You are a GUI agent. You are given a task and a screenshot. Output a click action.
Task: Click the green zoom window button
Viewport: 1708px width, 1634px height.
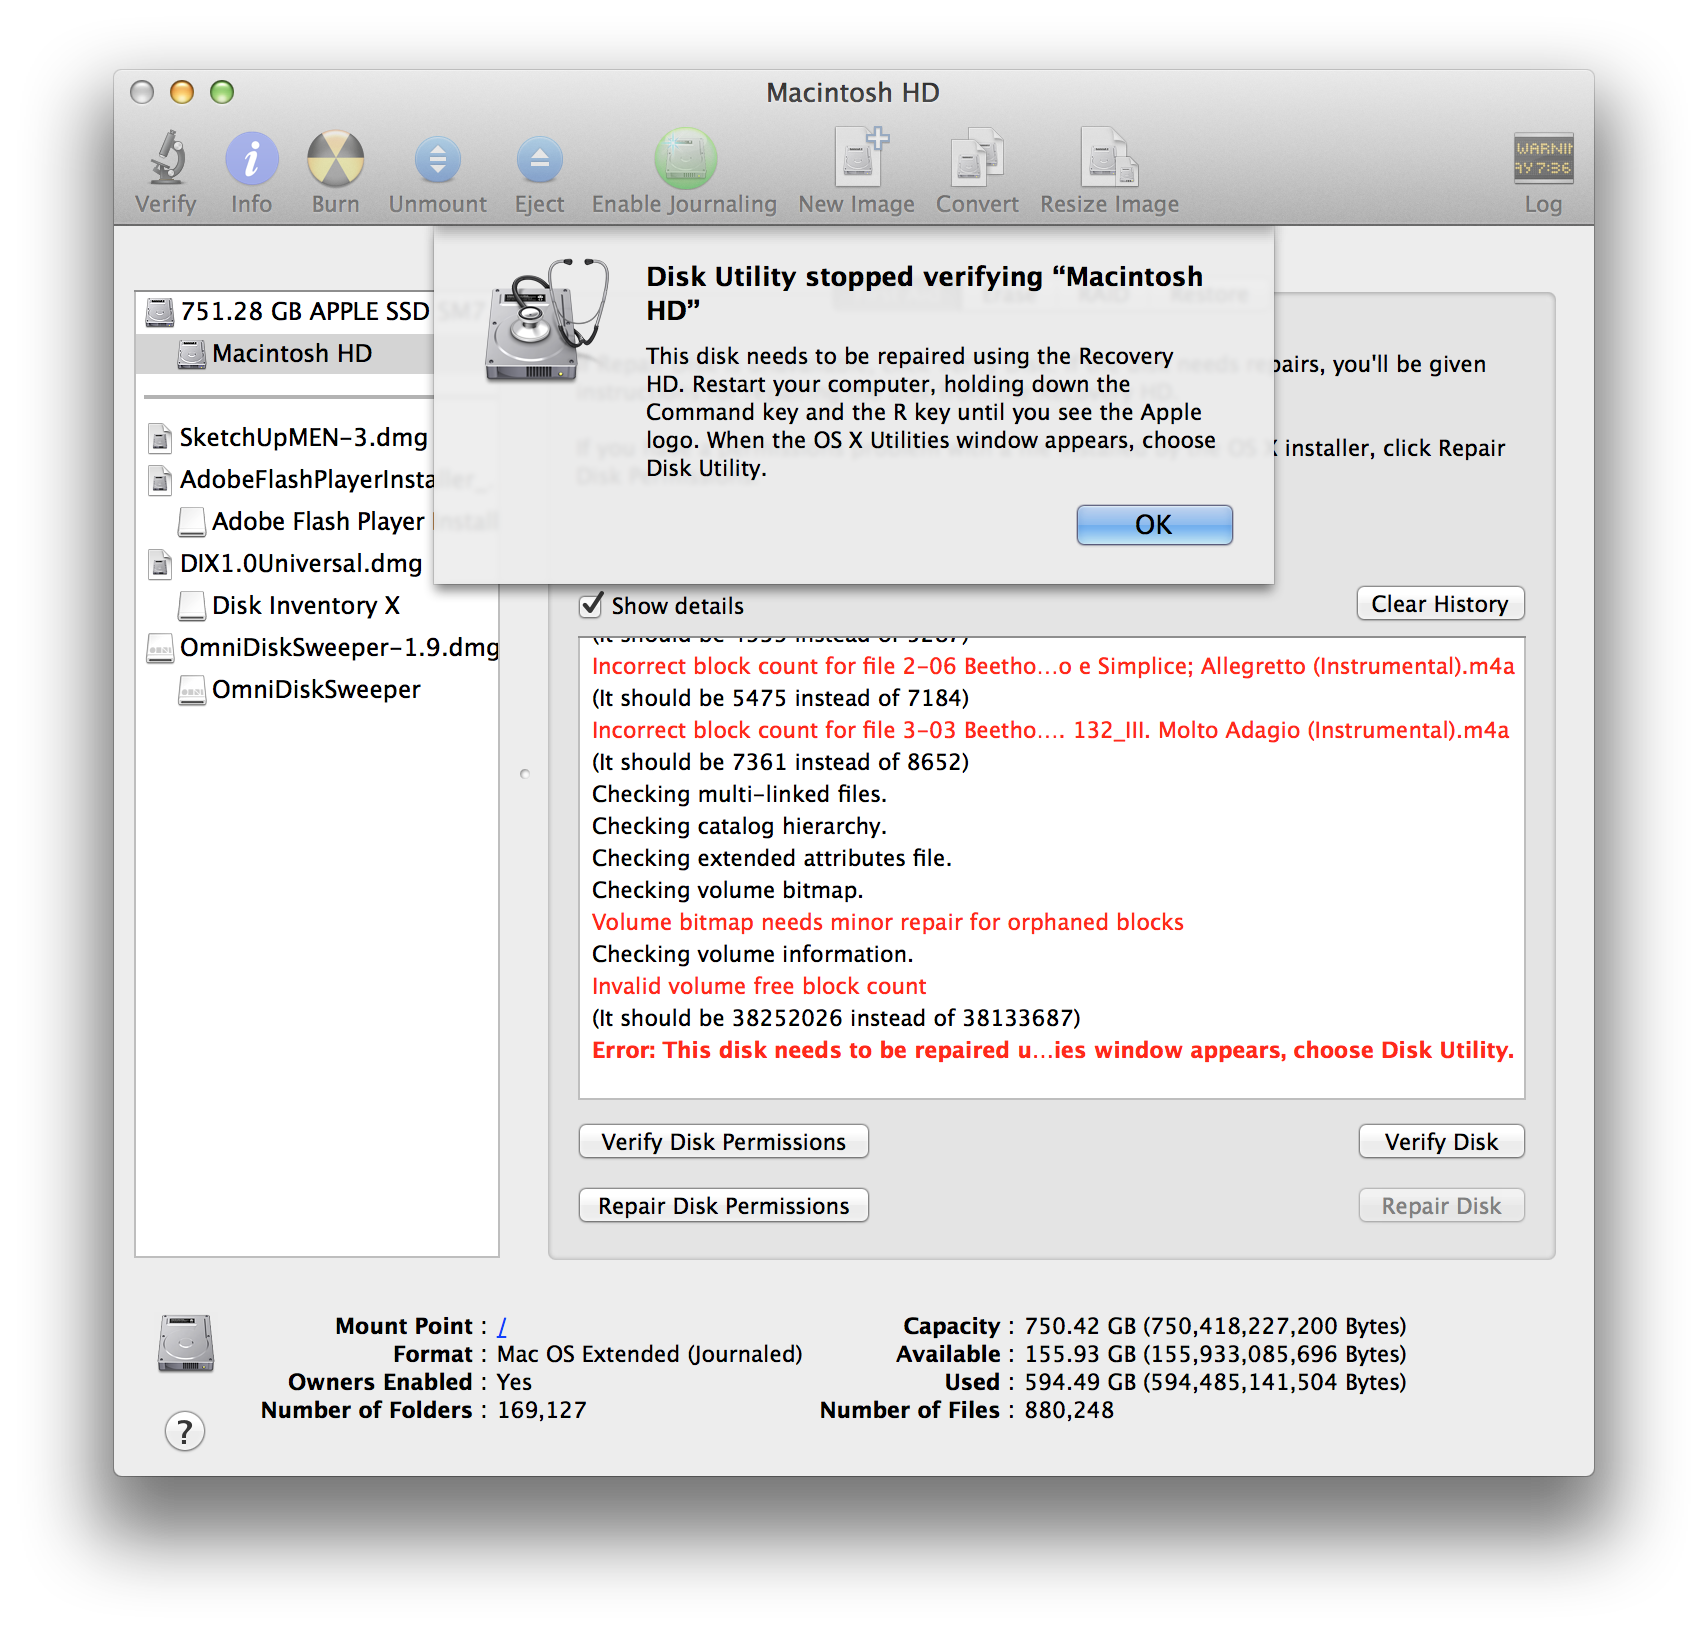click(222, 93)
